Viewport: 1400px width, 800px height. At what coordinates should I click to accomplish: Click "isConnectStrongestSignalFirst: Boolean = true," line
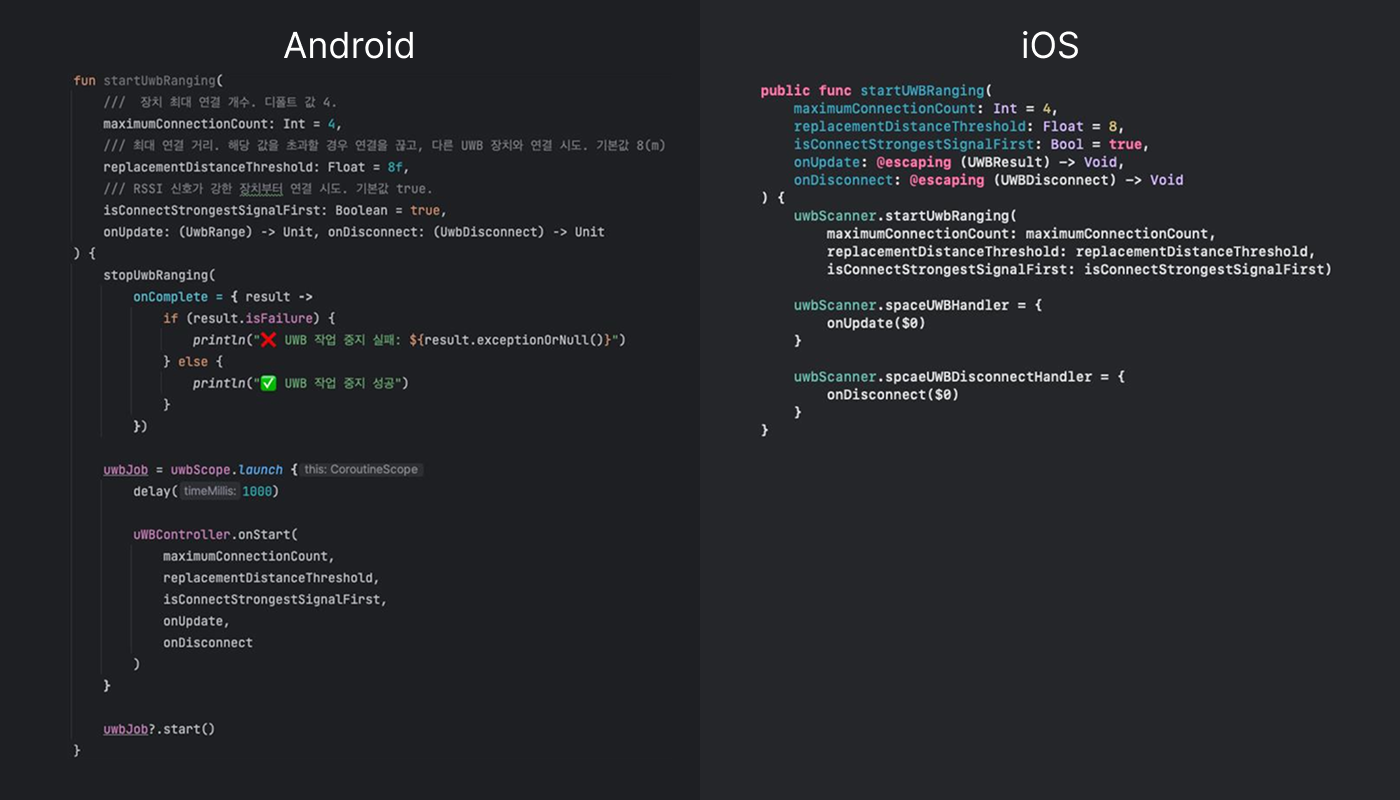click(x=275, y=210)
